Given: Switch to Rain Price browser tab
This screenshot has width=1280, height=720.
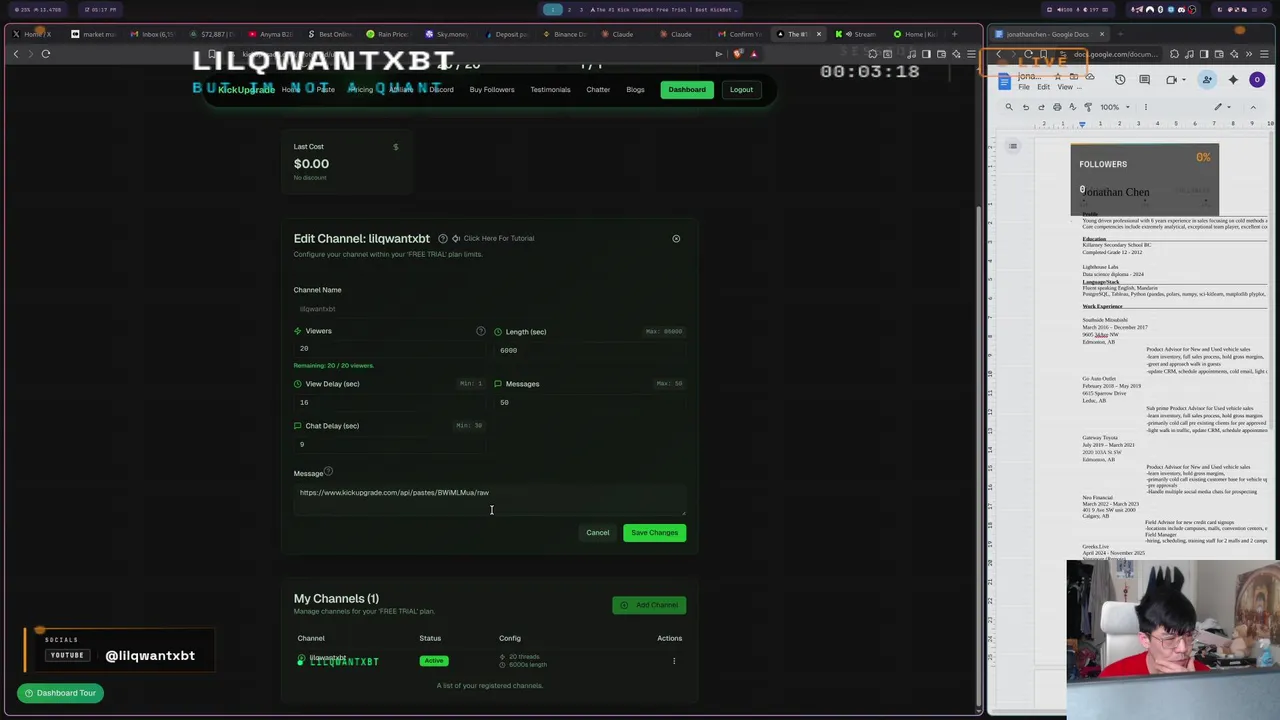Looking at the screenshot, I should point(388,34).
